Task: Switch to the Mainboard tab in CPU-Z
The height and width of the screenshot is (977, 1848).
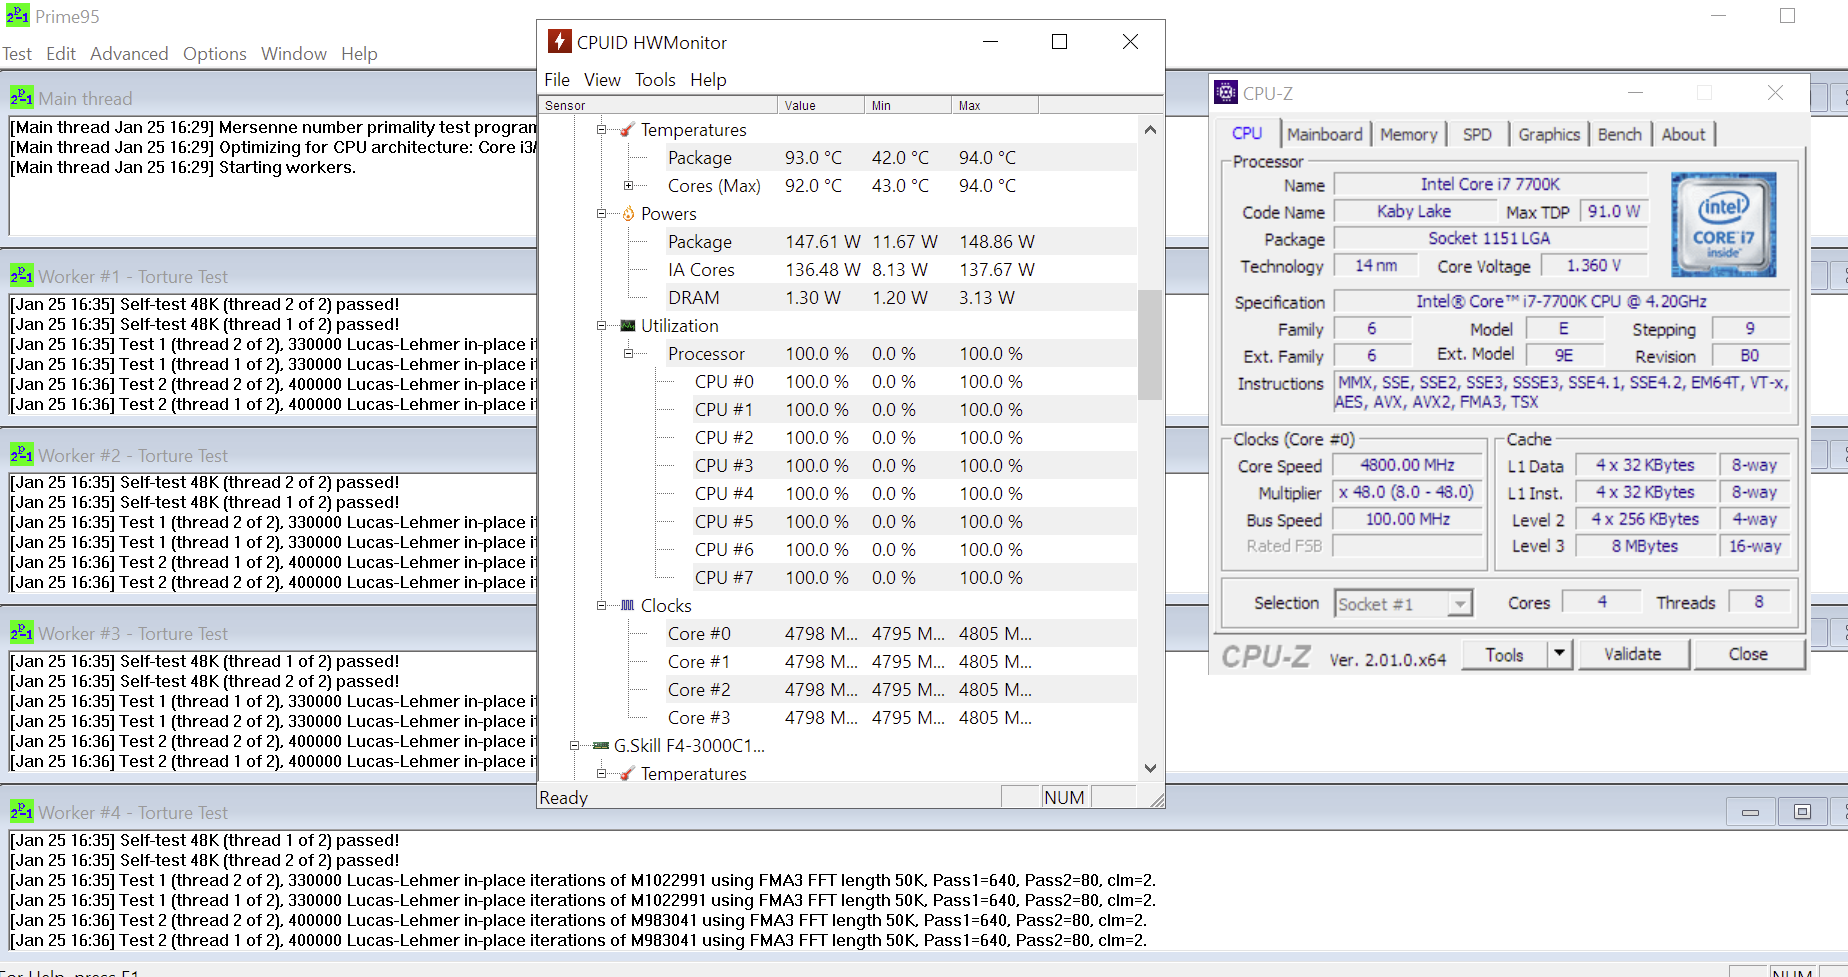Action: (x=1325, y=135)
